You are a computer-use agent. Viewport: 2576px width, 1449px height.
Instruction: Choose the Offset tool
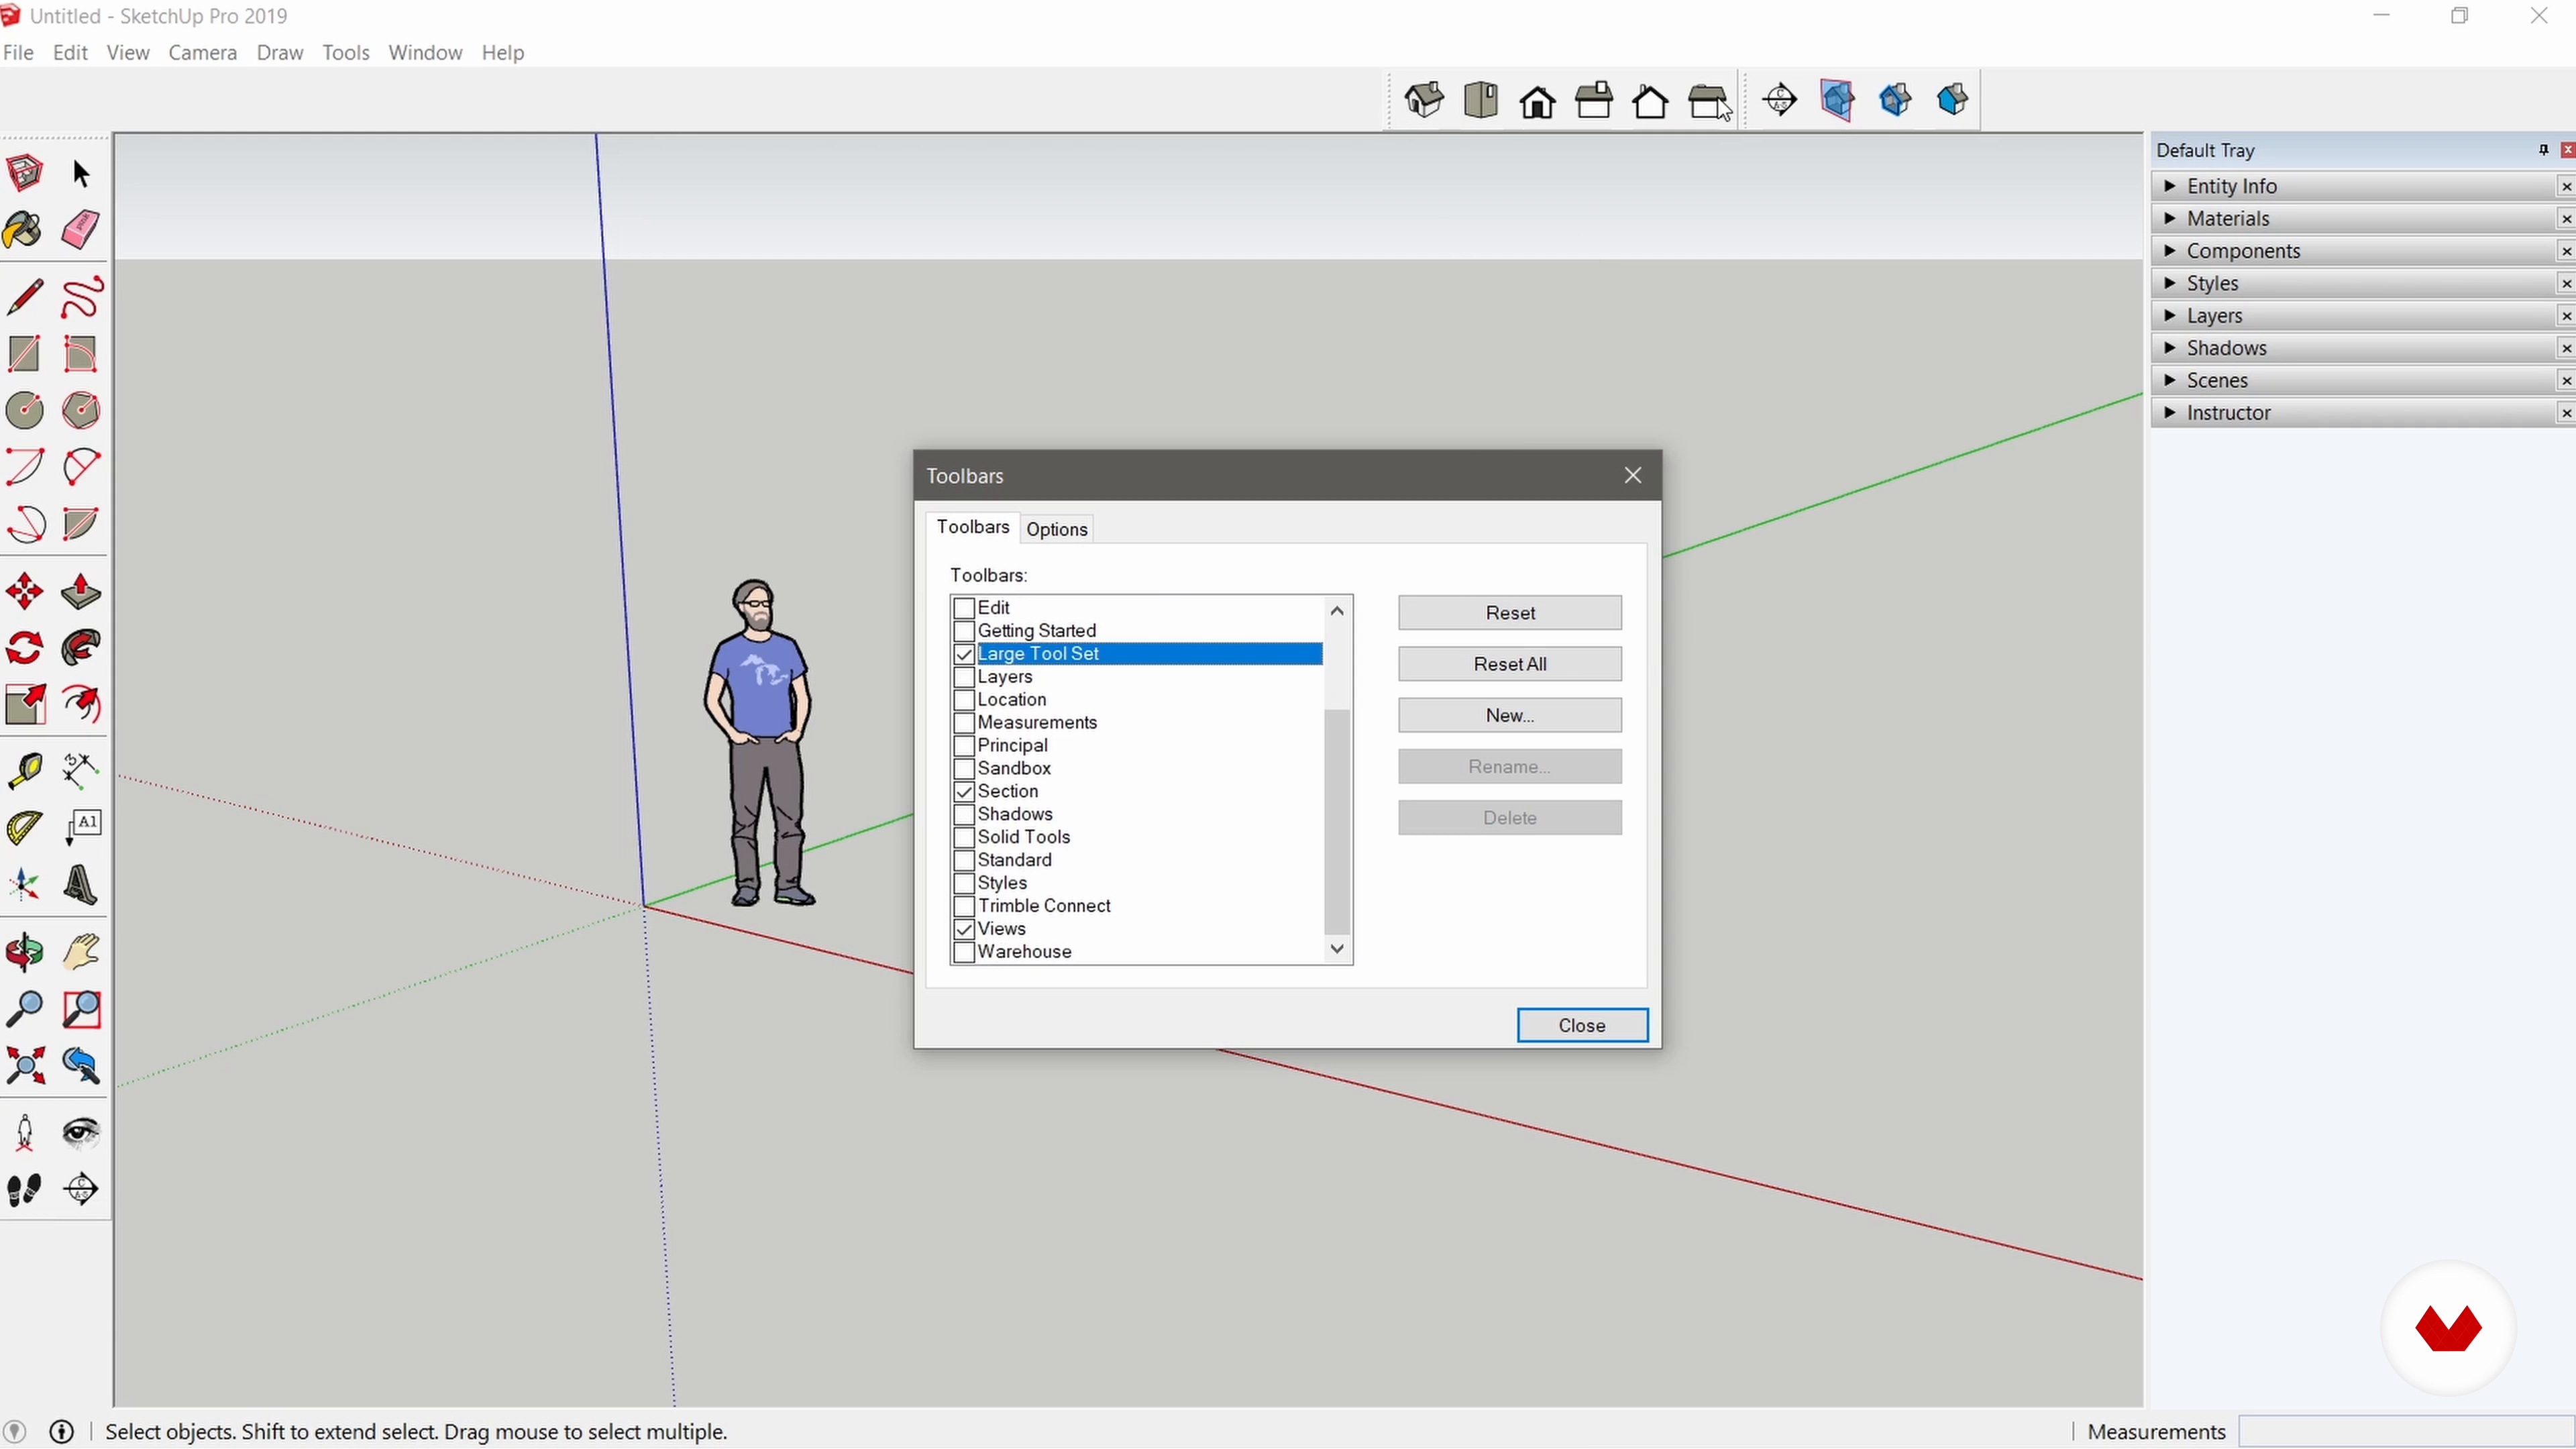point(81,705)
